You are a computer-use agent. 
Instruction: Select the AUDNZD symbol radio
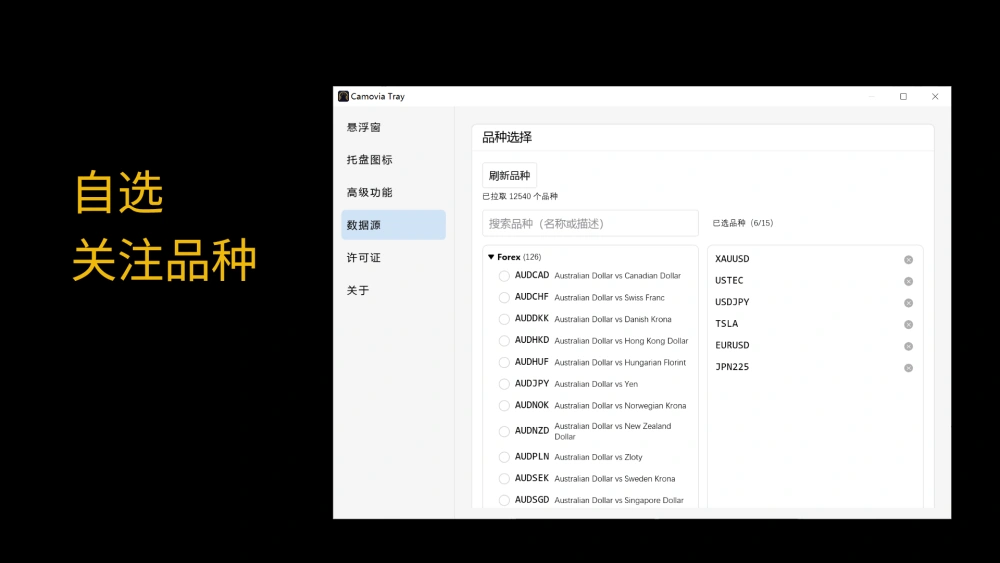click(504, 432)
